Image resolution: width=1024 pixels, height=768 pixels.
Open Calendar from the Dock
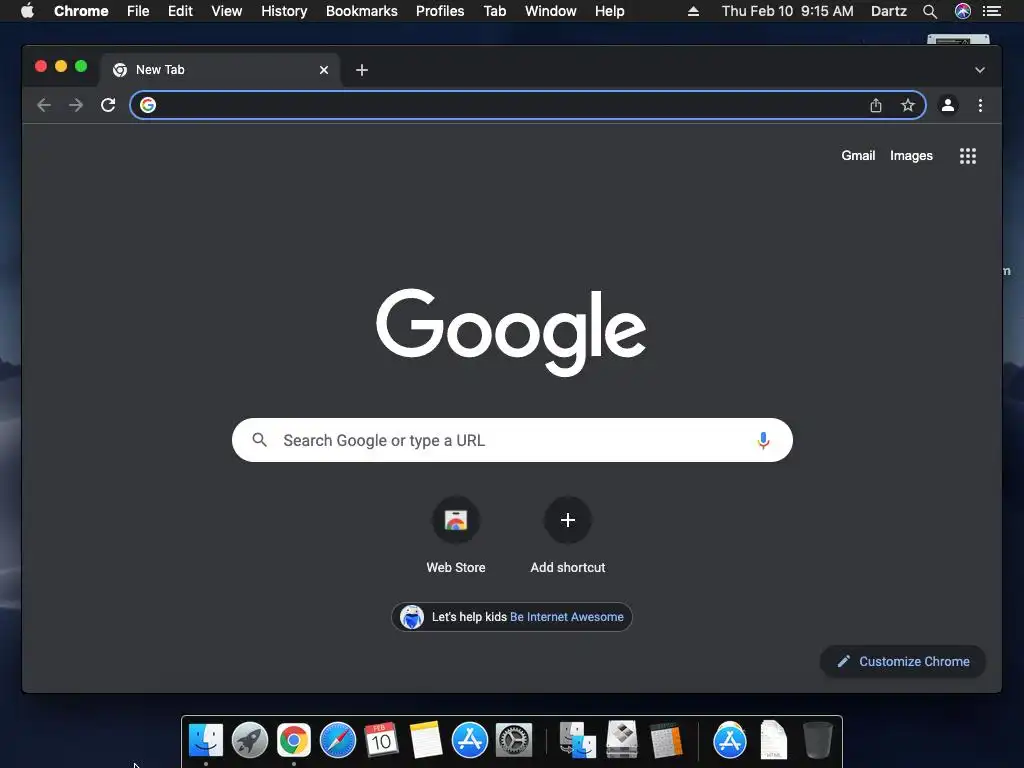click(x=381, y=741)
